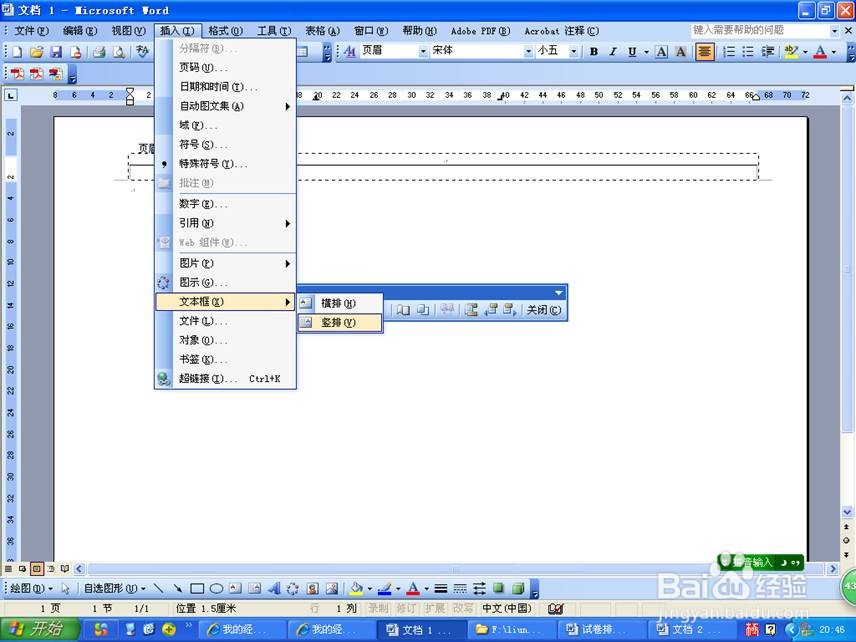
Task: Expand 图片 submenu
Action: click(225, 263)
